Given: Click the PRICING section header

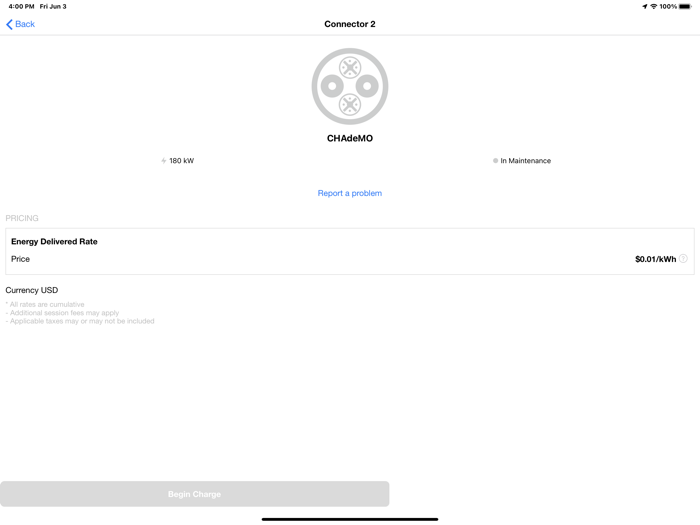Looking at the screenshot, I should [x=22, y=218].
